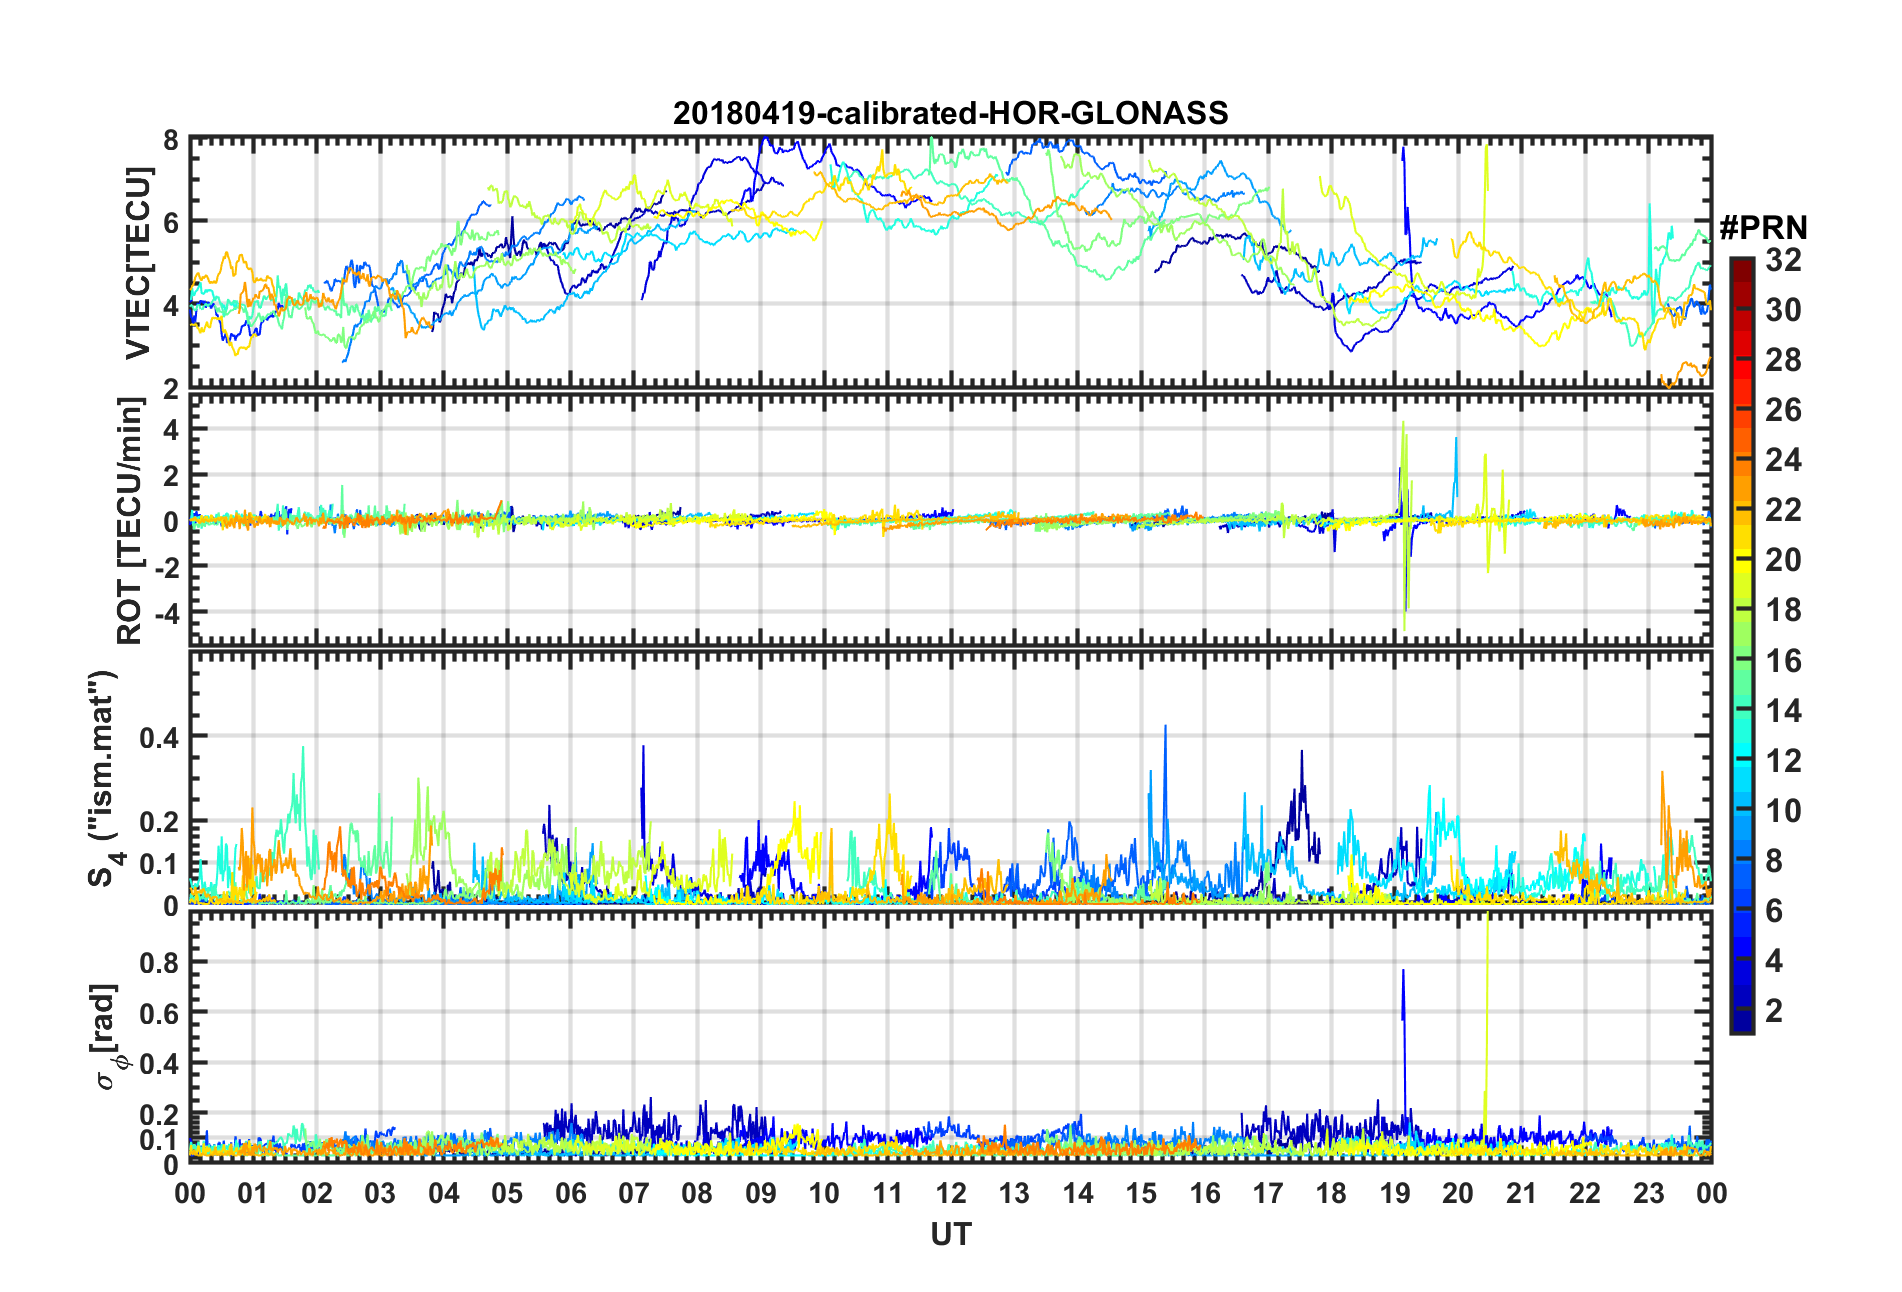Click the plot title 20180419-calibrated-HOR-GLONASS
1902x1292 pixels.
950,113
